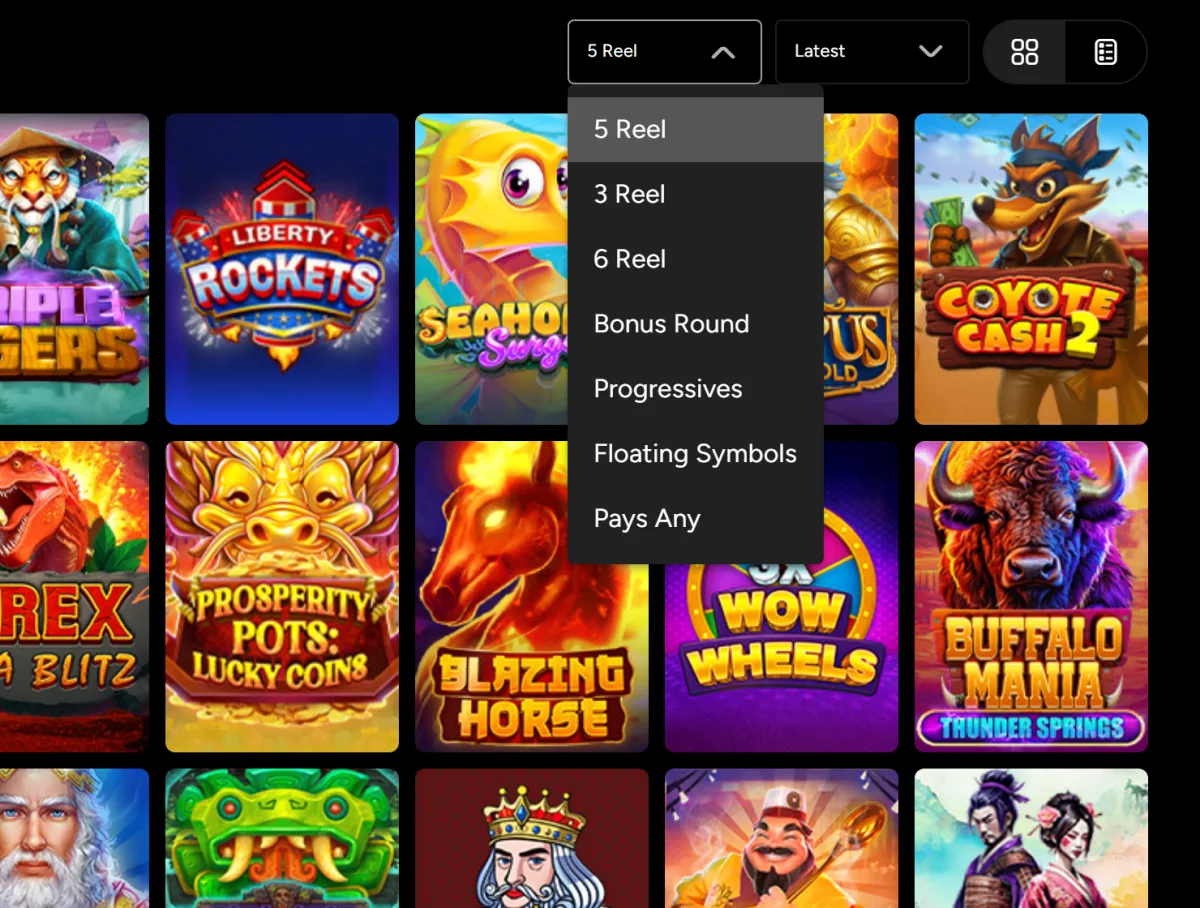Image resolution: width=1200 pixels, height=908 pixels.
Task: Collapse the 5 Reel filter dropdown
Action: 665,52
